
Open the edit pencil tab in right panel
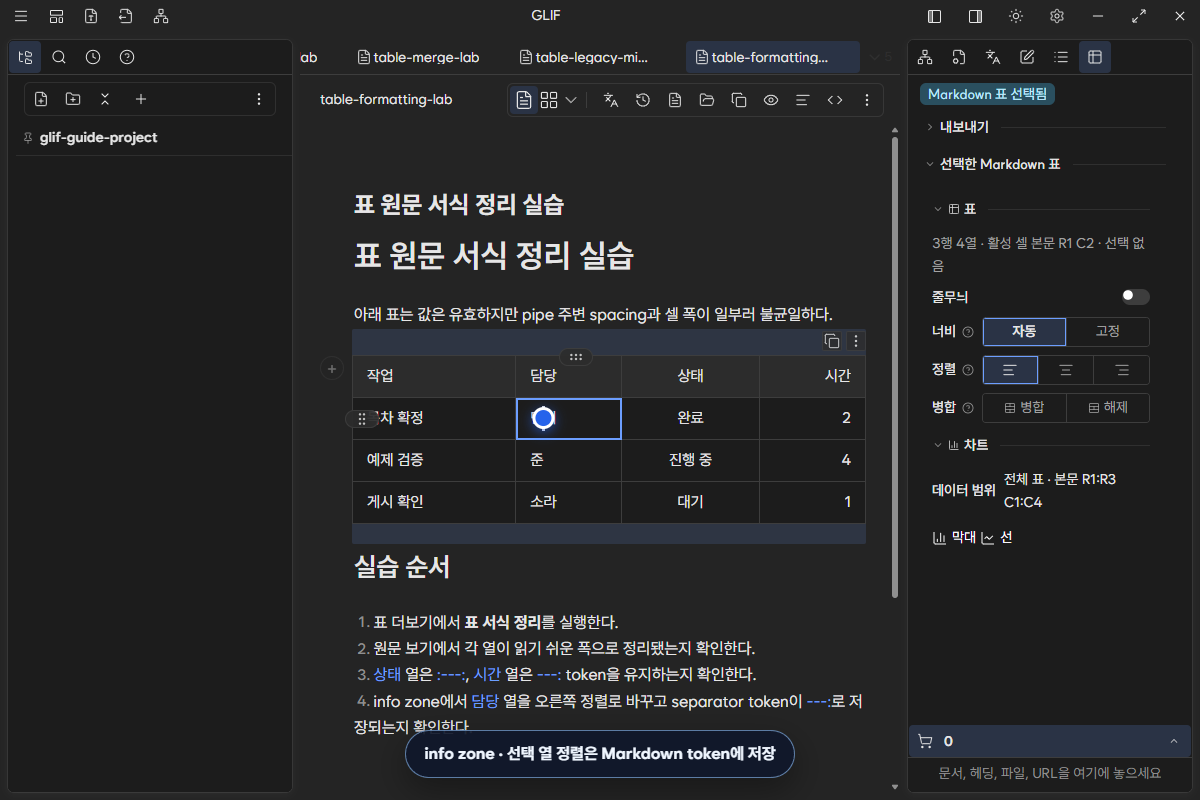(x=1027, y=57)
